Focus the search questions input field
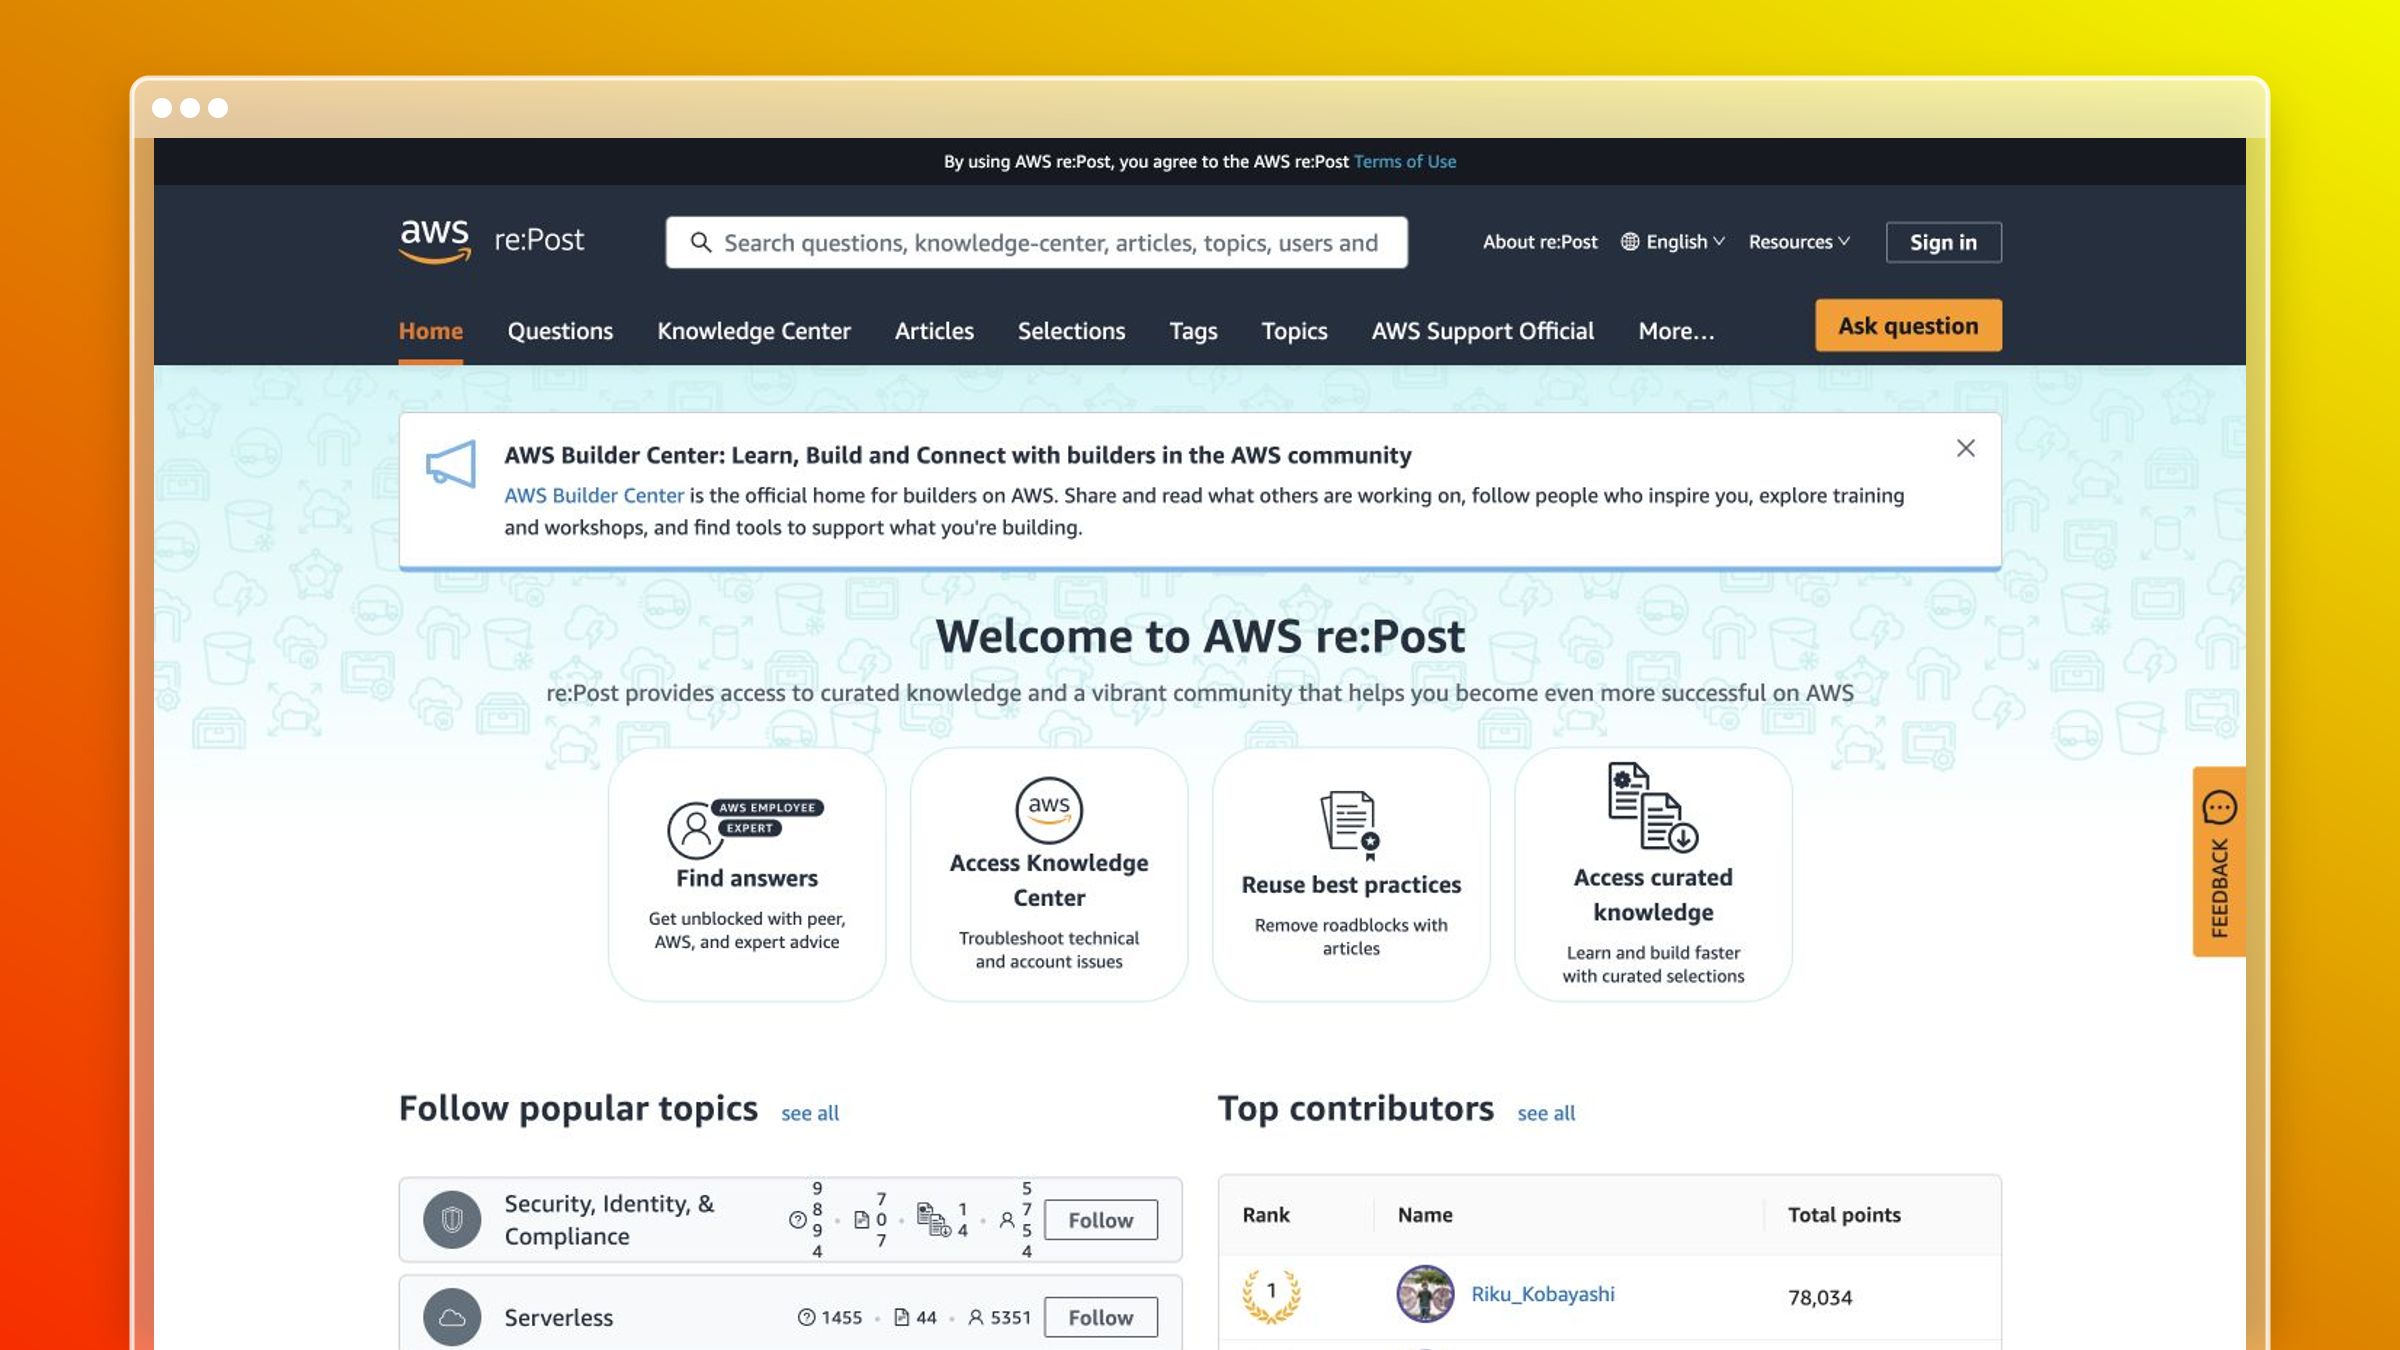The width and height of the screenshot is (2400, 1350). coord(1037,242)
